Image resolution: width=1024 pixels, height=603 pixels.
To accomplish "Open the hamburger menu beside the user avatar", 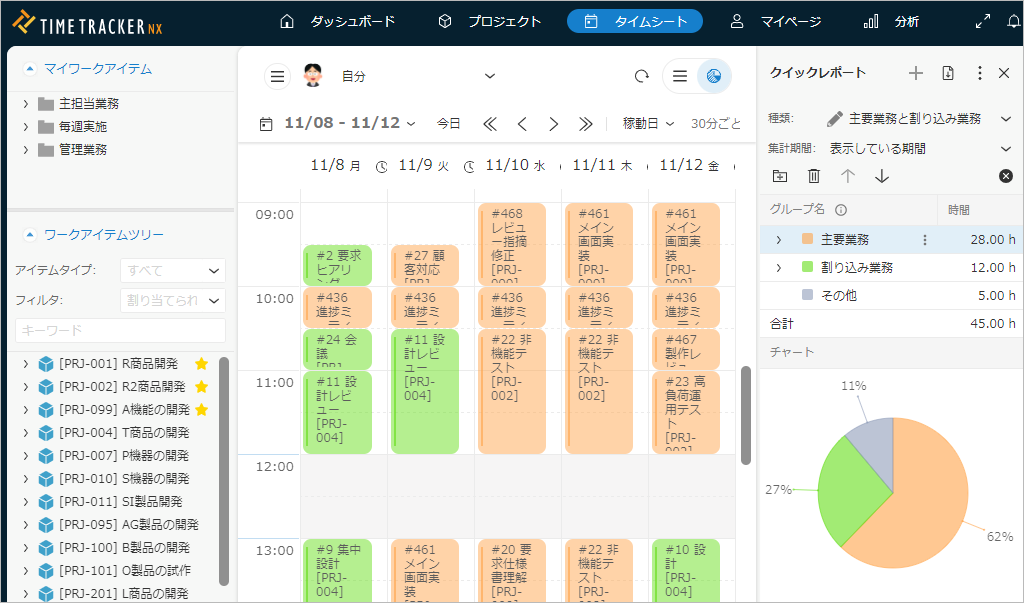I will [x=278, y=76].
